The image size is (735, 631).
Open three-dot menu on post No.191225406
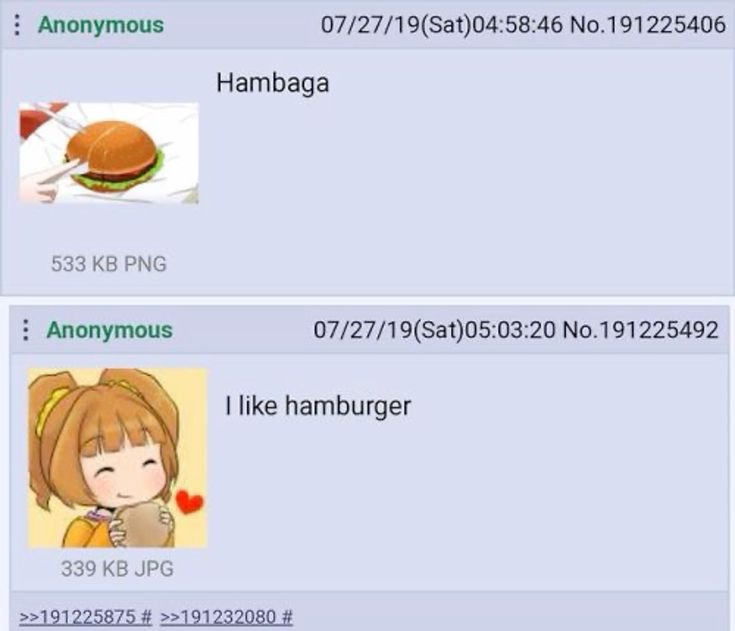pyautogui.click(x=17, y=25)
